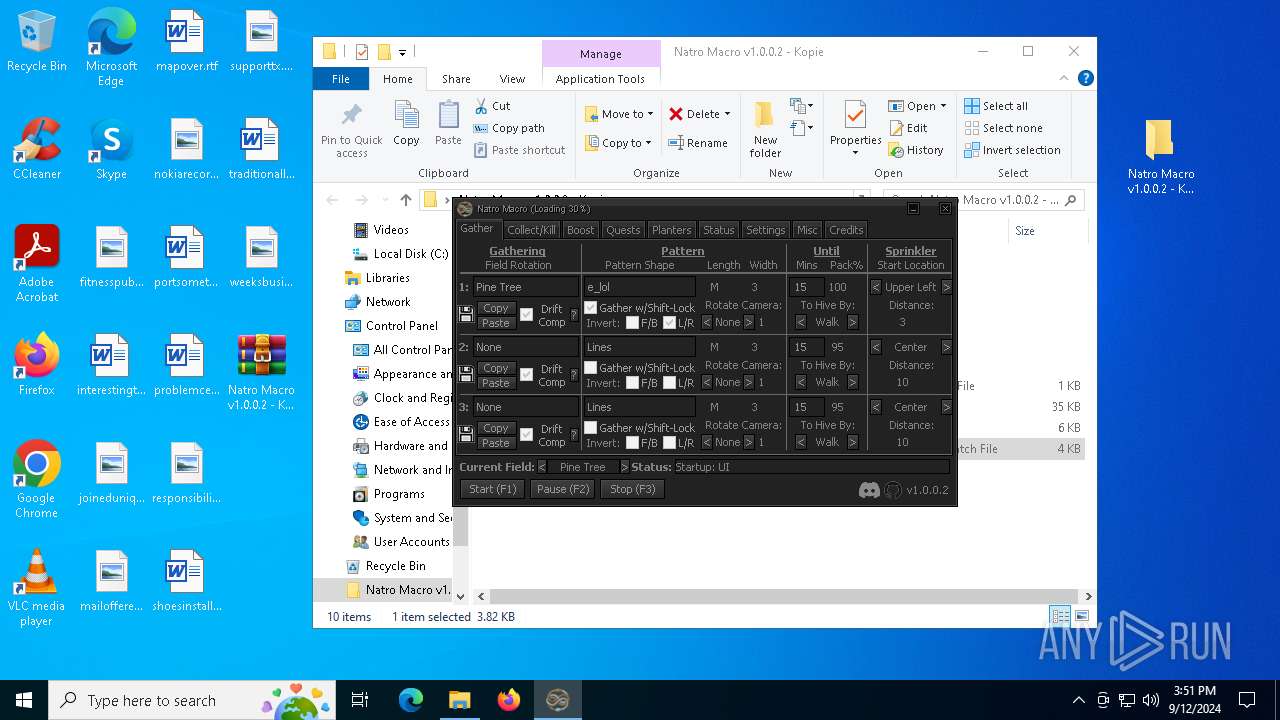
Task: Open the GitHub icon in Natro Macro
Action: pos(893,490)
